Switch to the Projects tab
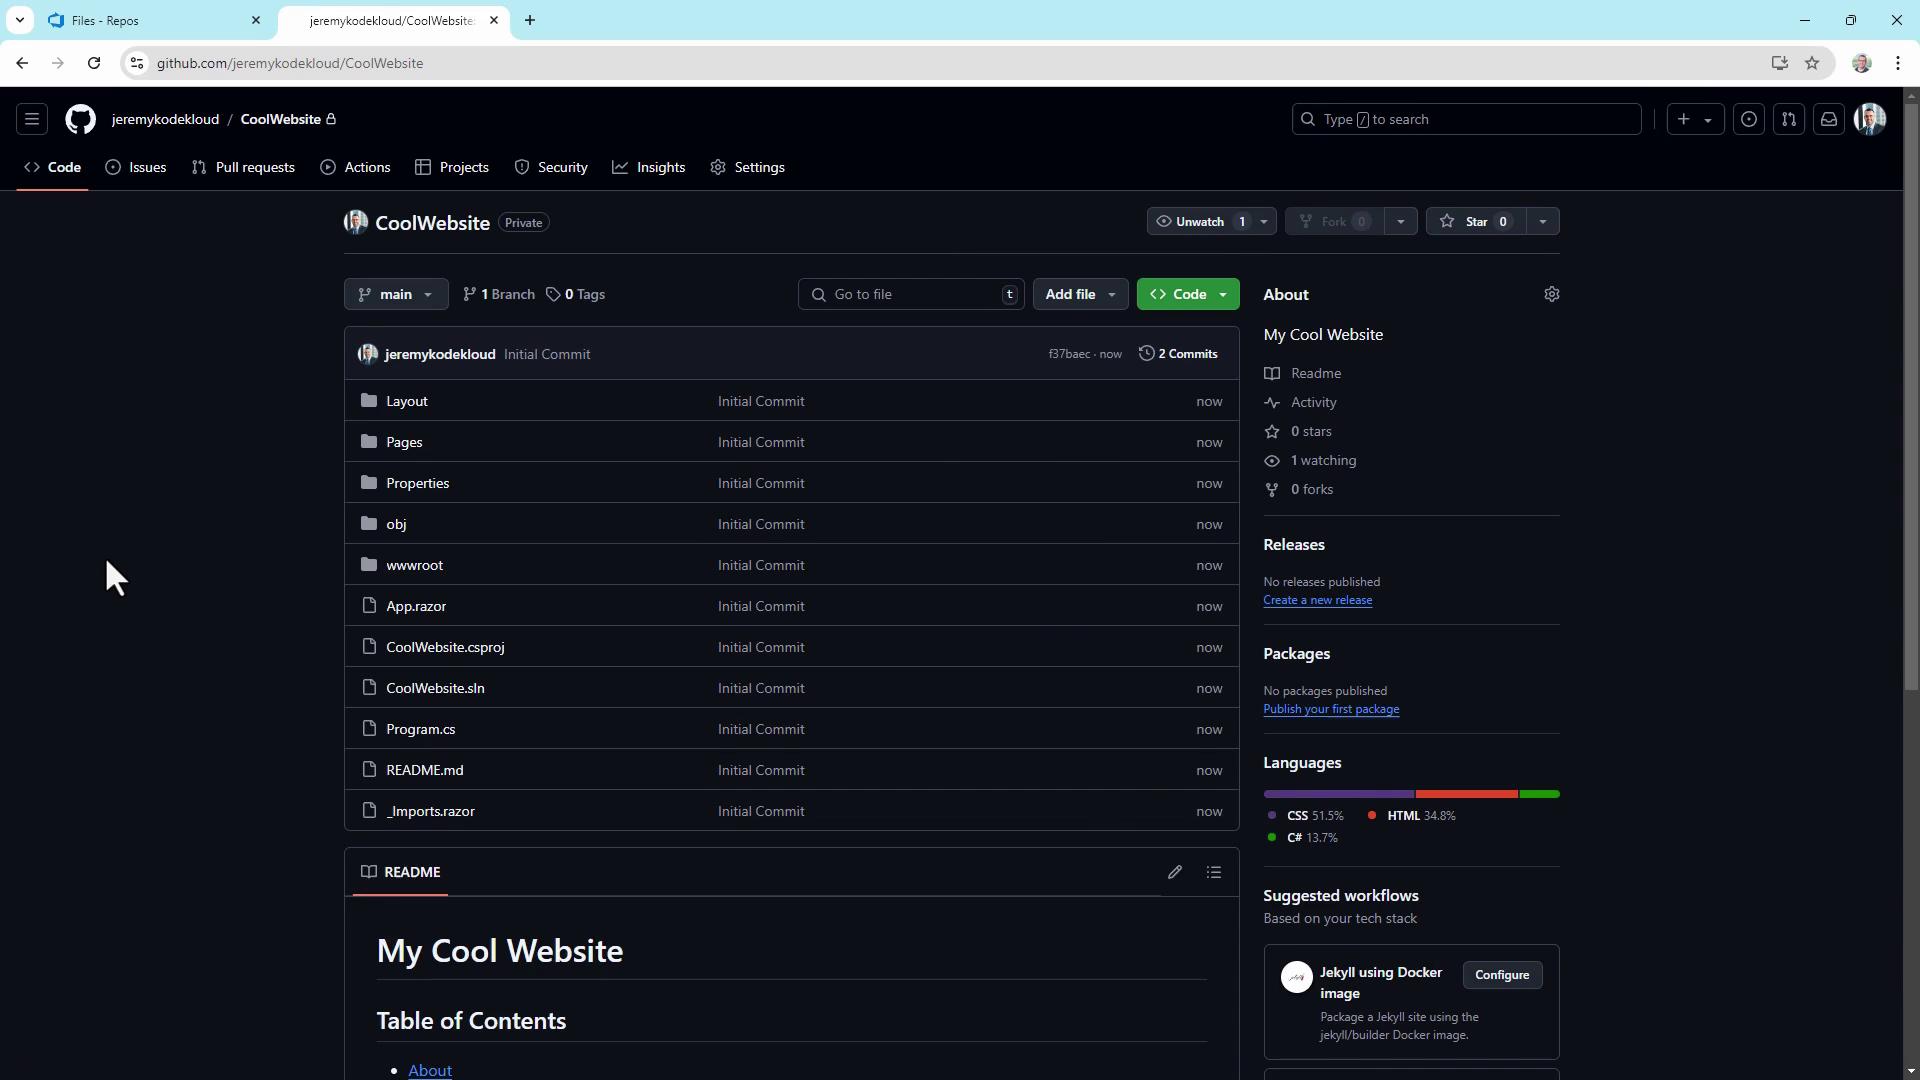1920x1080 pixels. click(x=452, y=167)
